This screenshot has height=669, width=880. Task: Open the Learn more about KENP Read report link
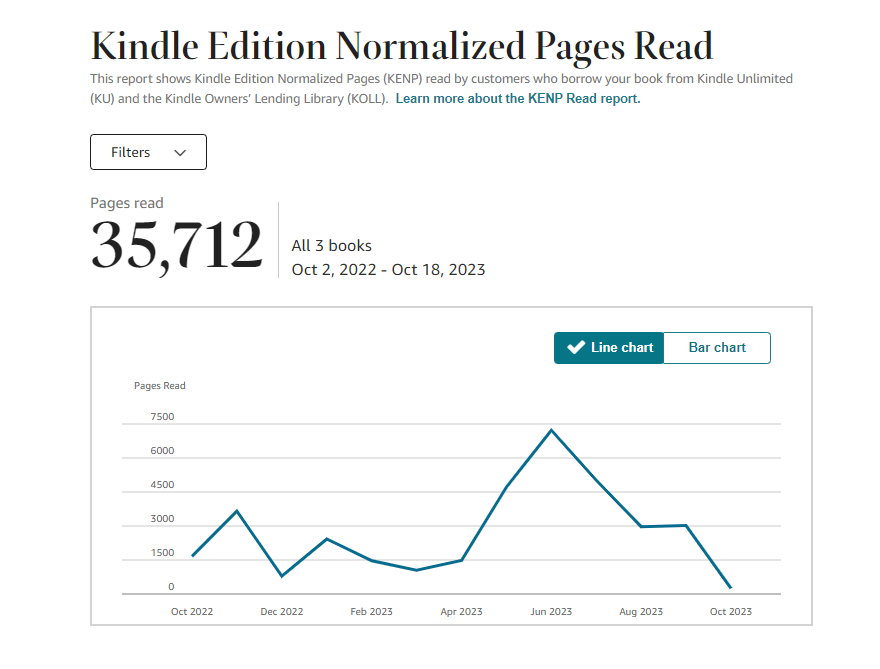point(518,99)
